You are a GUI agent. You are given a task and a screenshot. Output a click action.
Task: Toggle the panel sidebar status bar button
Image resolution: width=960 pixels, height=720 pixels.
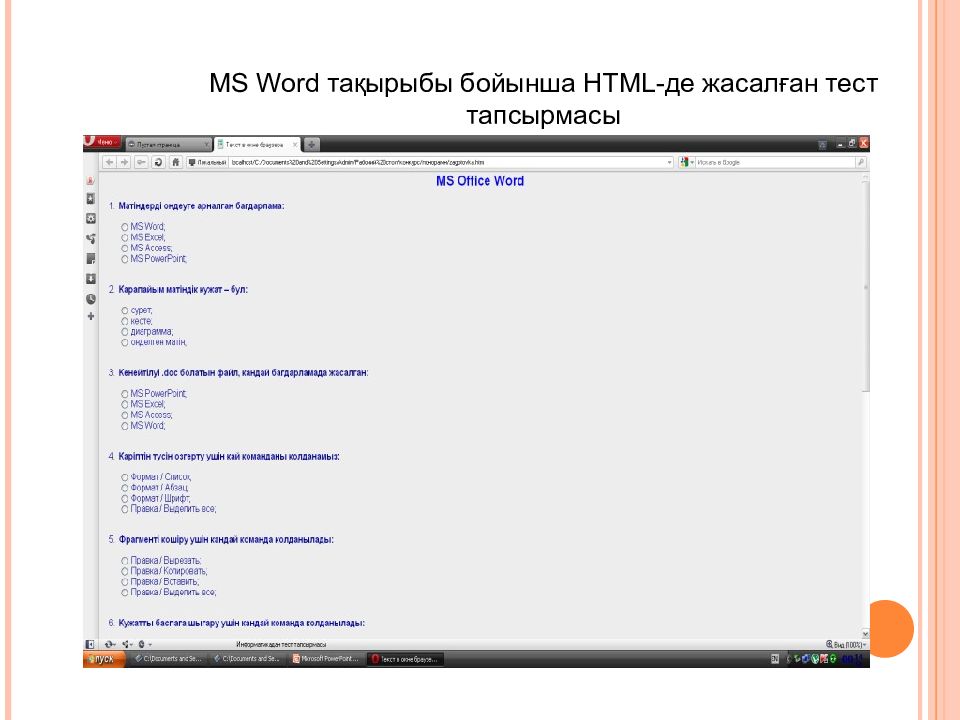point(90,644)
